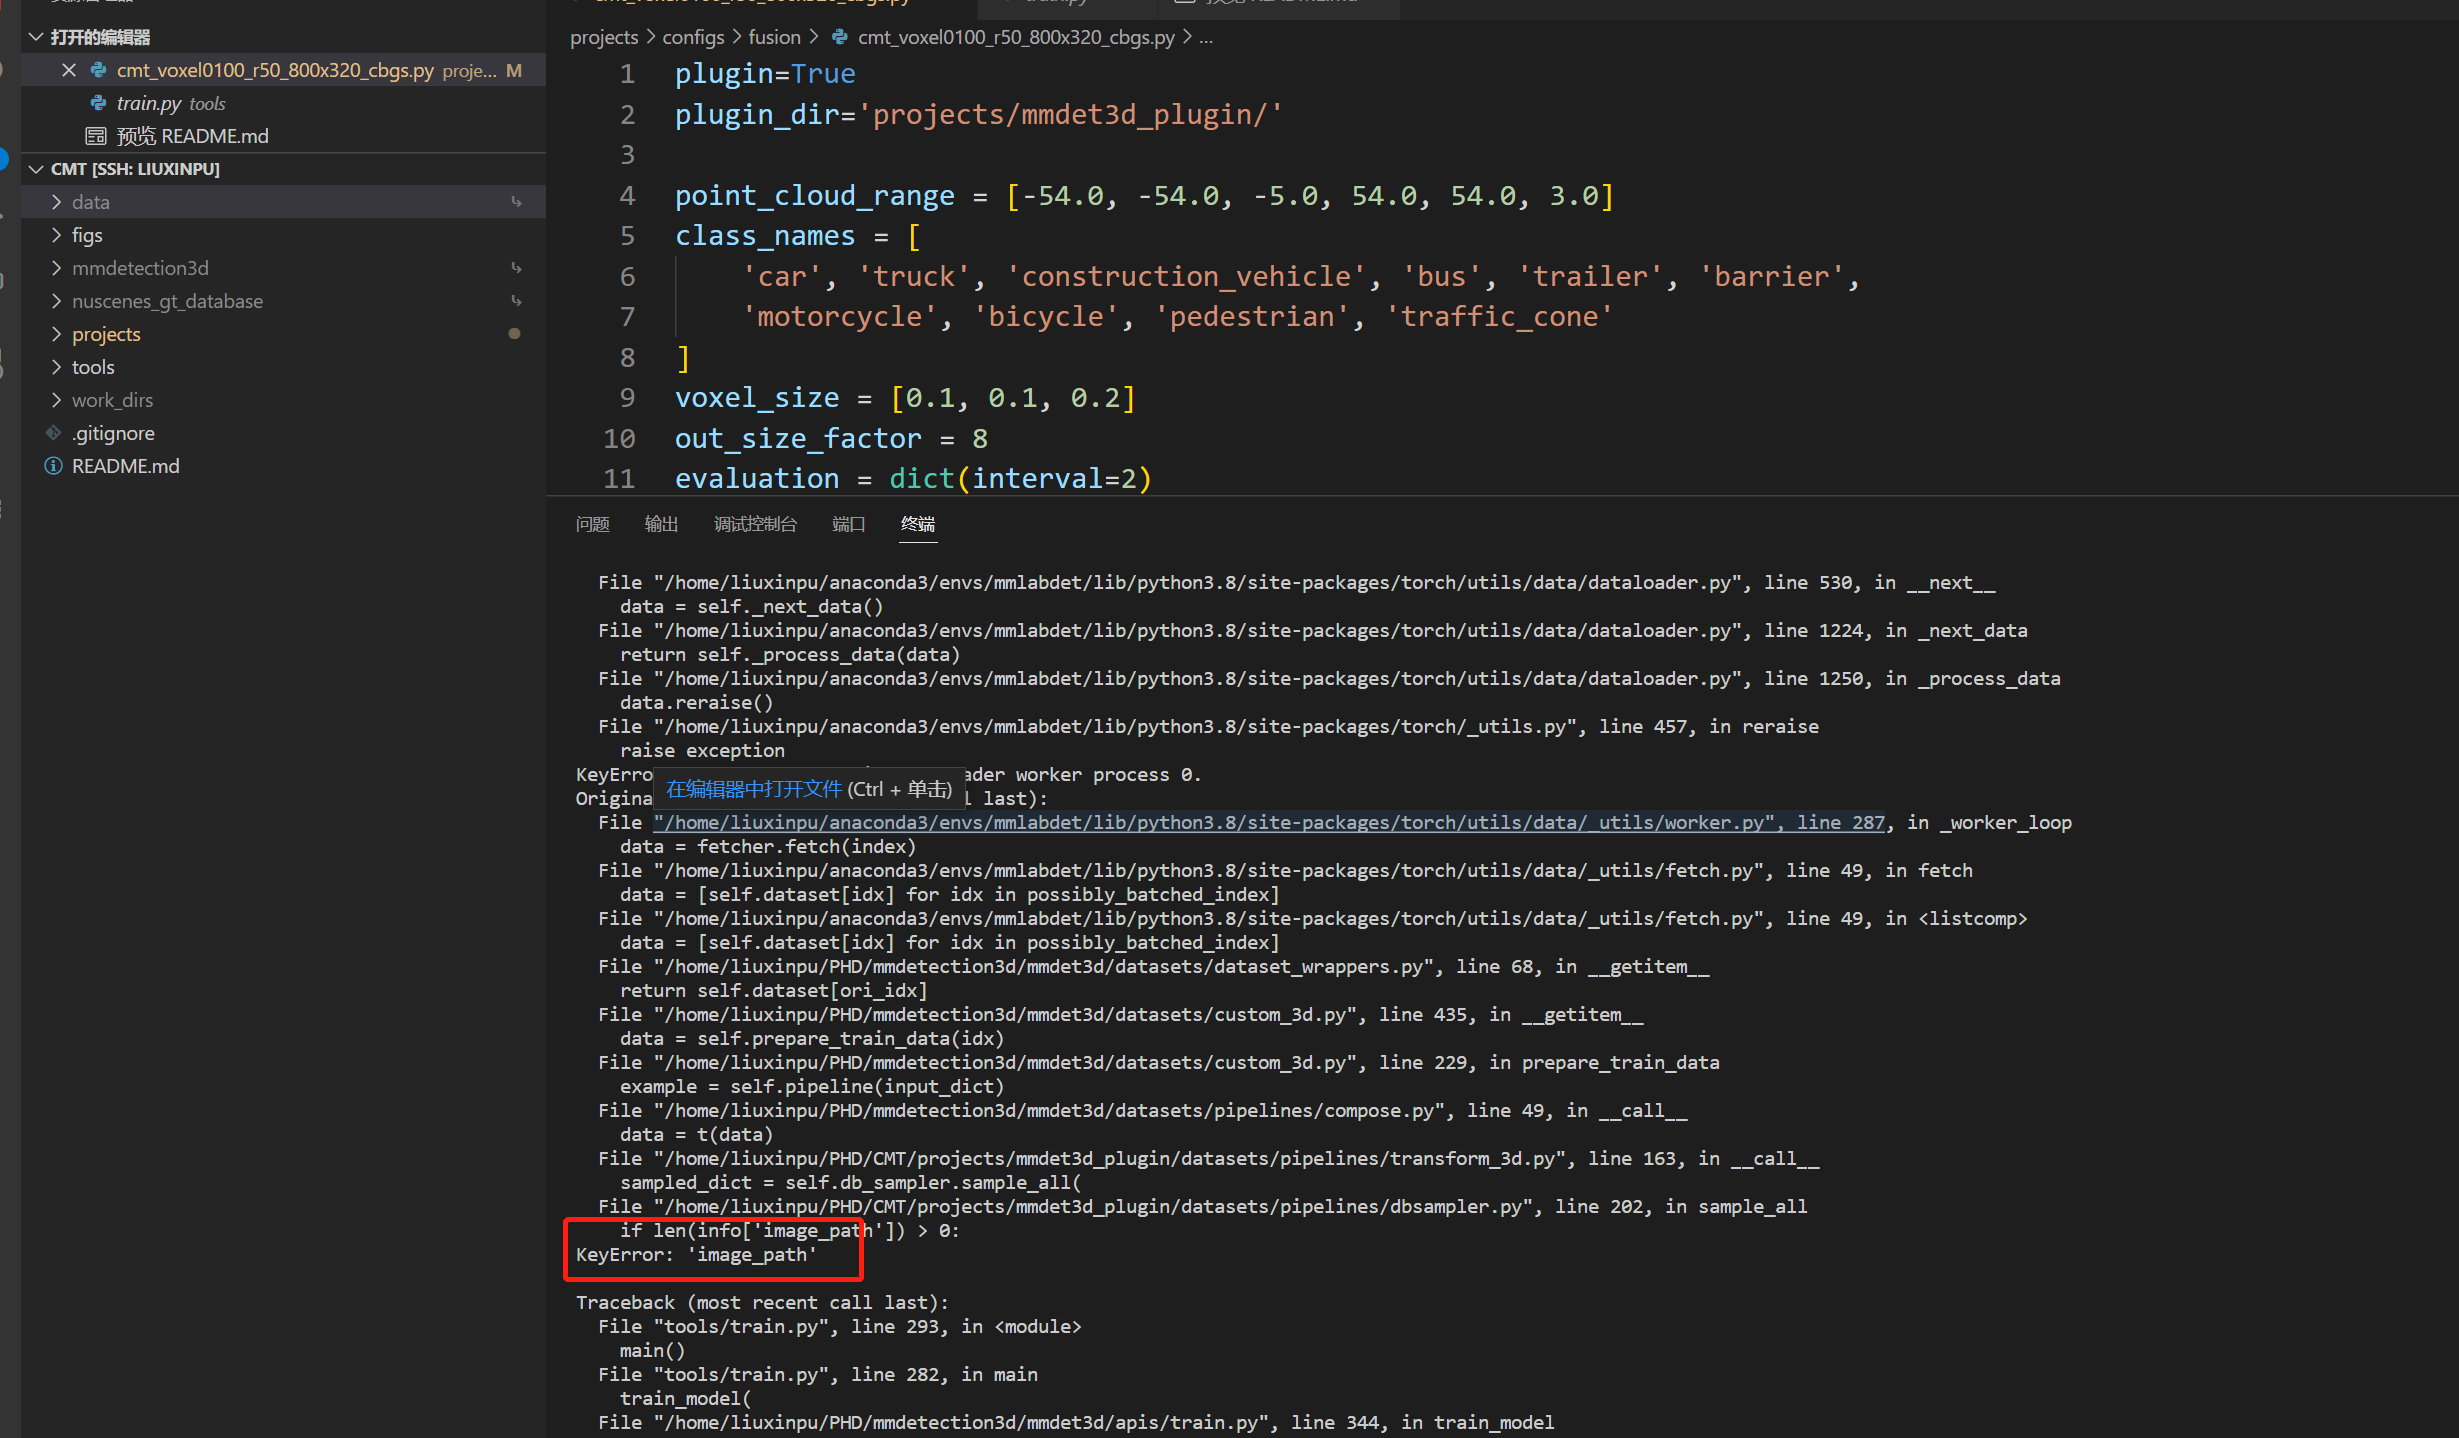
Task: Collapse the CMT [SSH: LIUXINPU] section
Action: [x=37, y=168]
